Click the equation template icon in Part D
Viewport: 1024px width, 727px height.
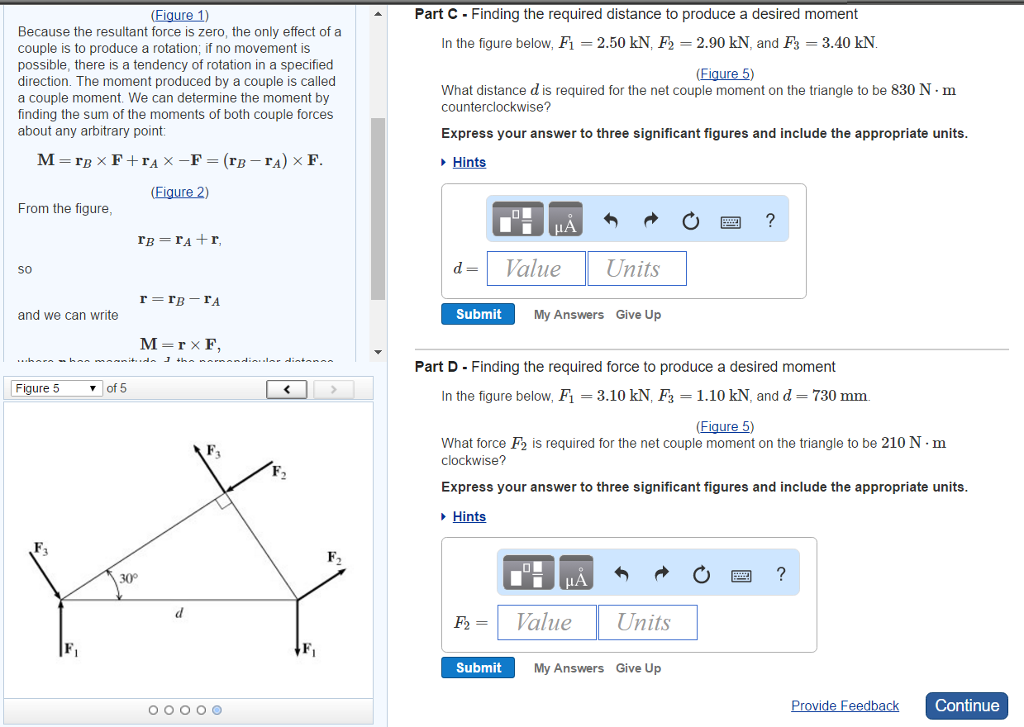[527, 573]
